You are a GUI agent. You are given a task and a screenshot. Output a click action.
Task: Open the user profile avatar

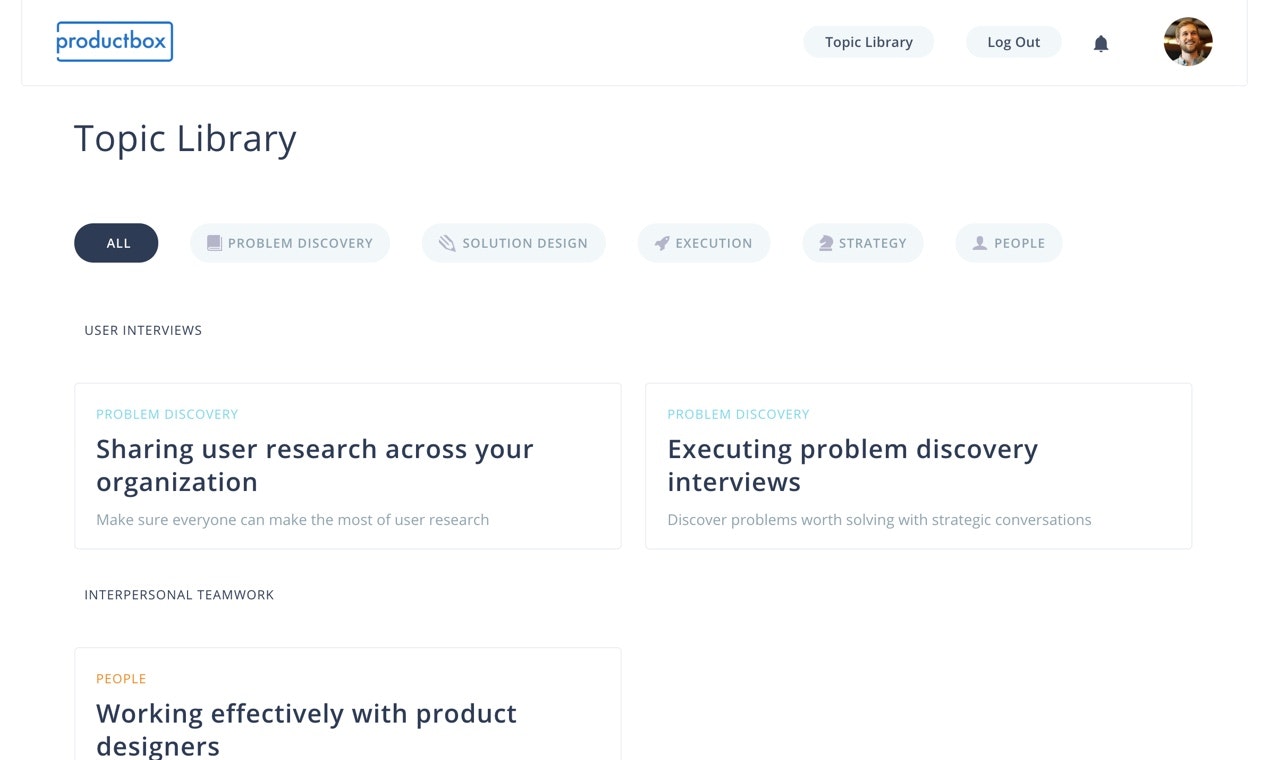pos(1188,41)
